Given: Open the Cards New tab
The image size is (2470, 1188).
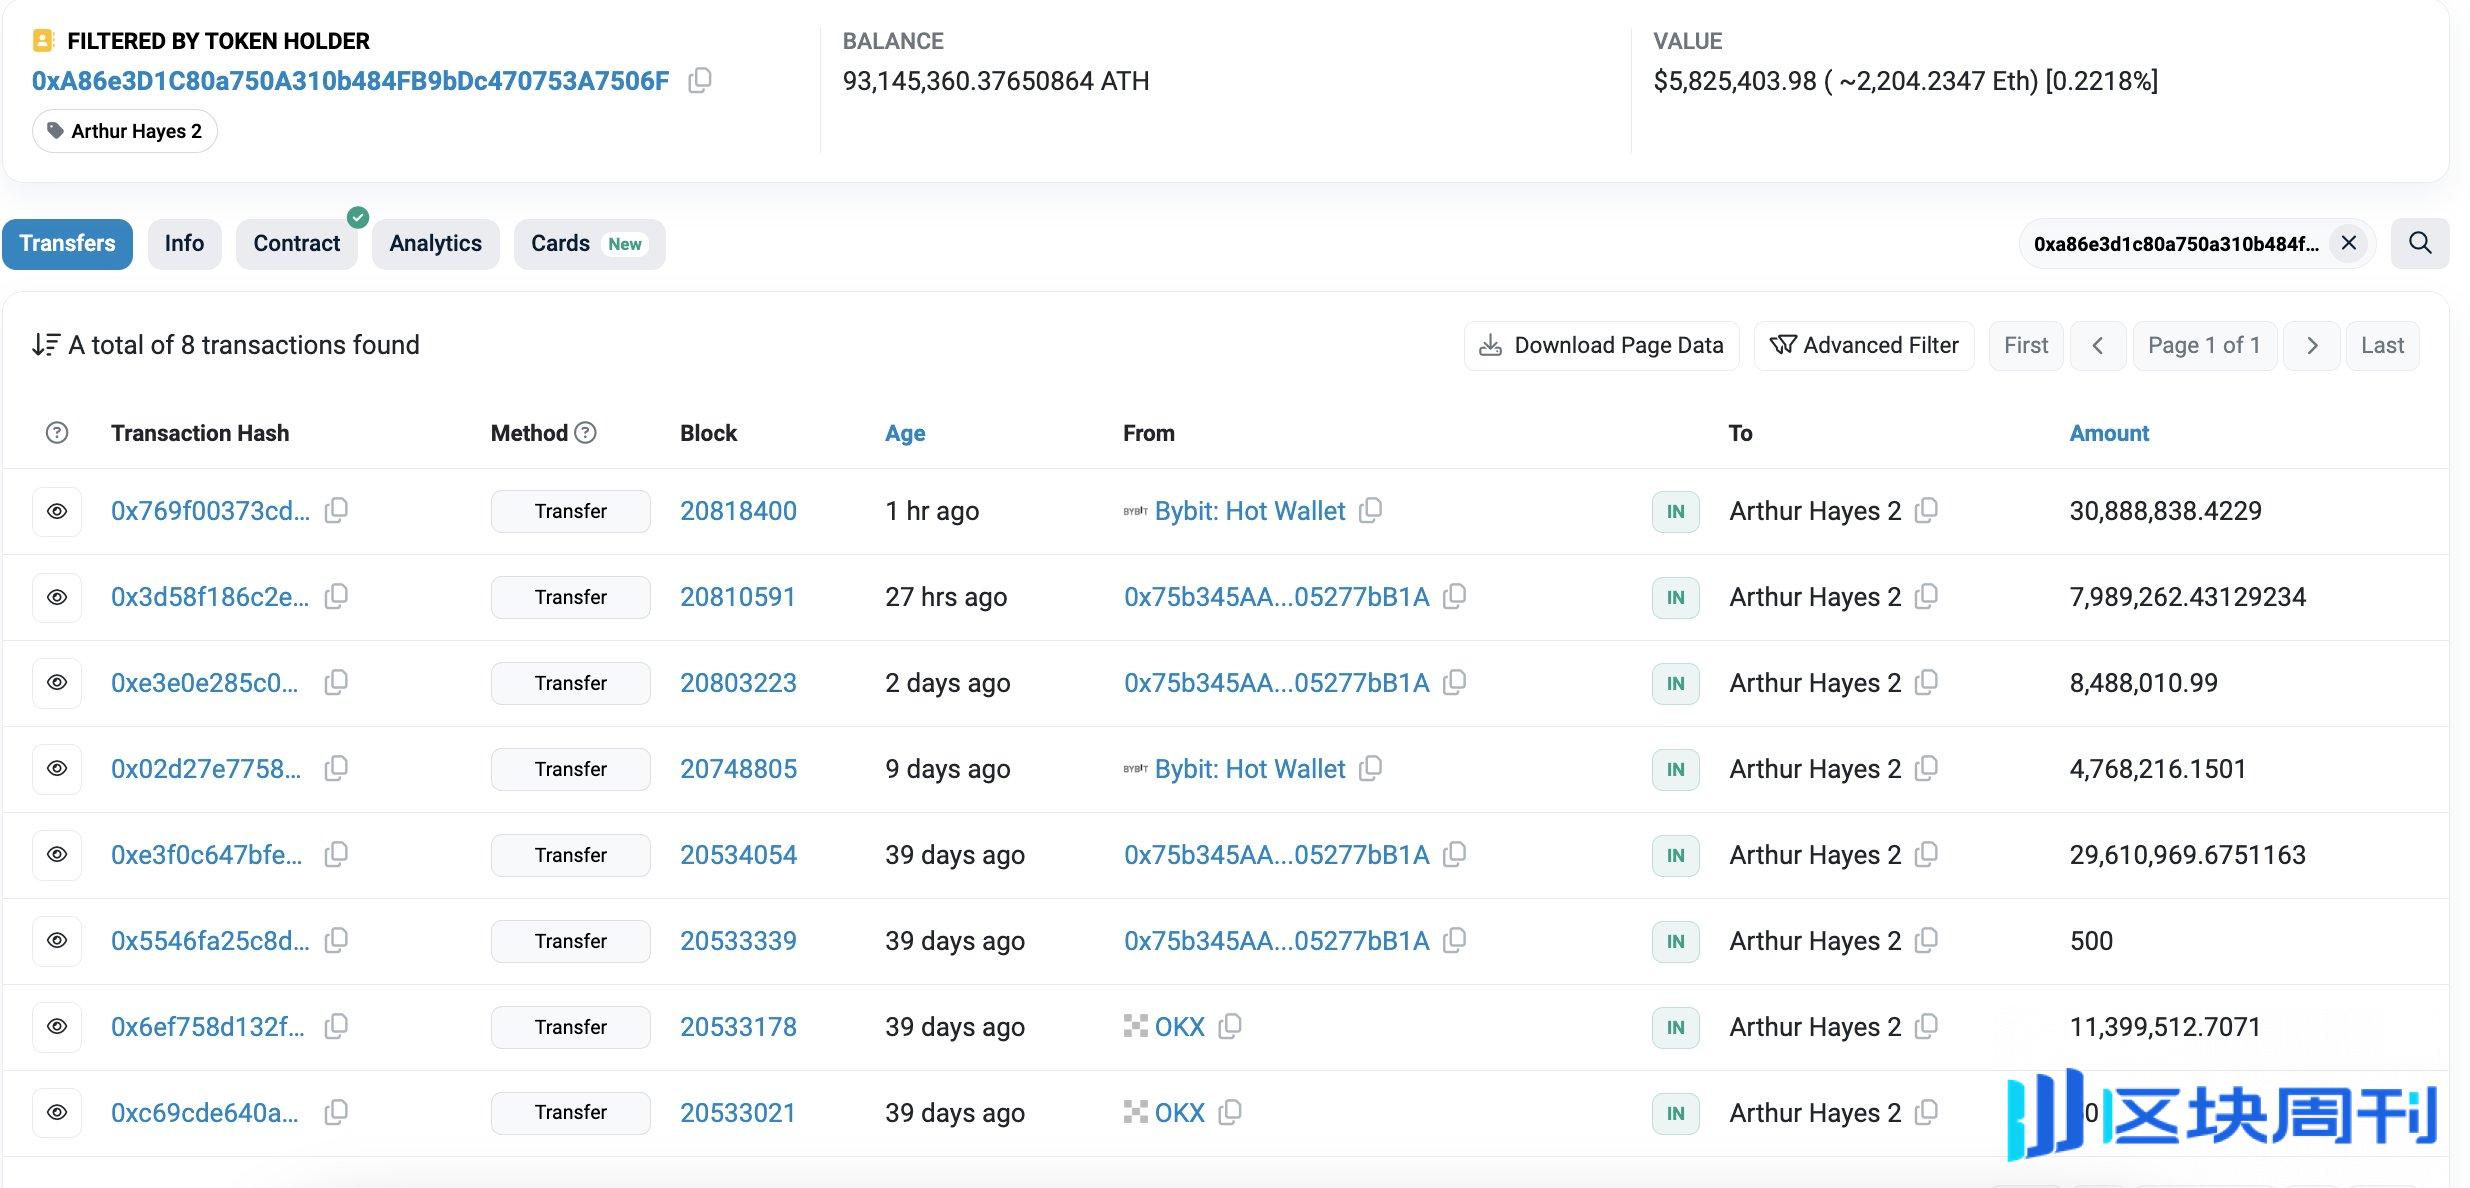Looking at the screenshot, I should click(589, 244).
